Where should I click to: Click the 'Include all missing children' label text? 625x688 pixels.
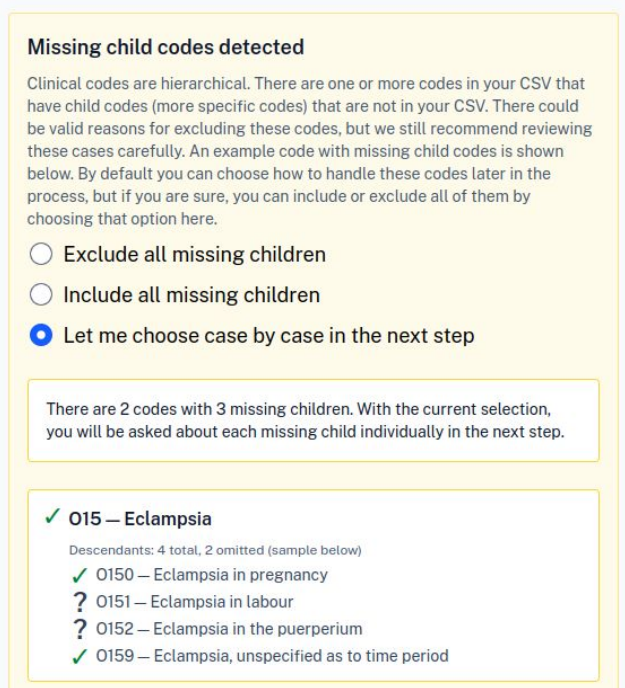[x=191, y=295]
